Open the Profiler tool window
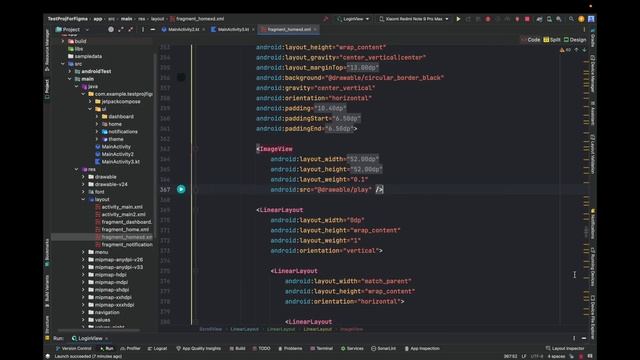640x360 pixels. (131, 349)
